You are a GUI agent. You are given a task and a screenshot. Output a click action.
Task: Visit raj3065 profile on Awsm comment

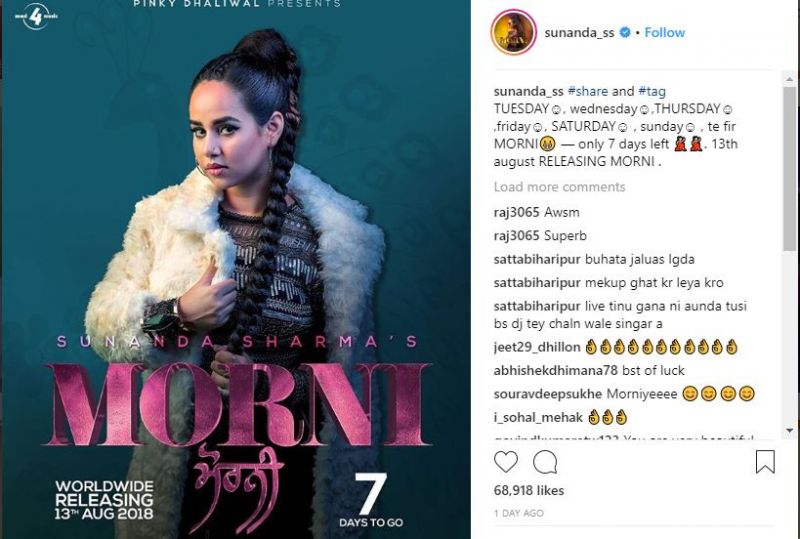(x=516, y=212)
